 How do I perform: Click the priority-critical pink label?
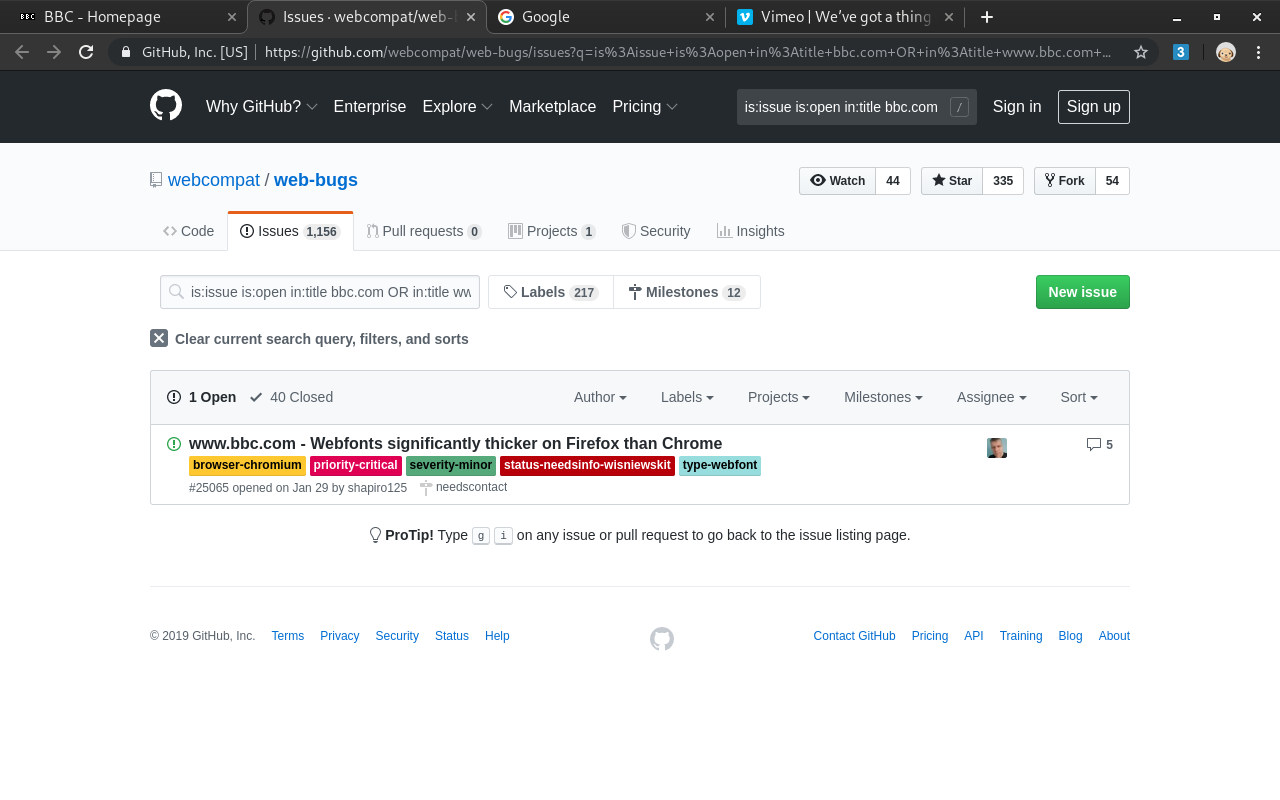tap(356, 465)
